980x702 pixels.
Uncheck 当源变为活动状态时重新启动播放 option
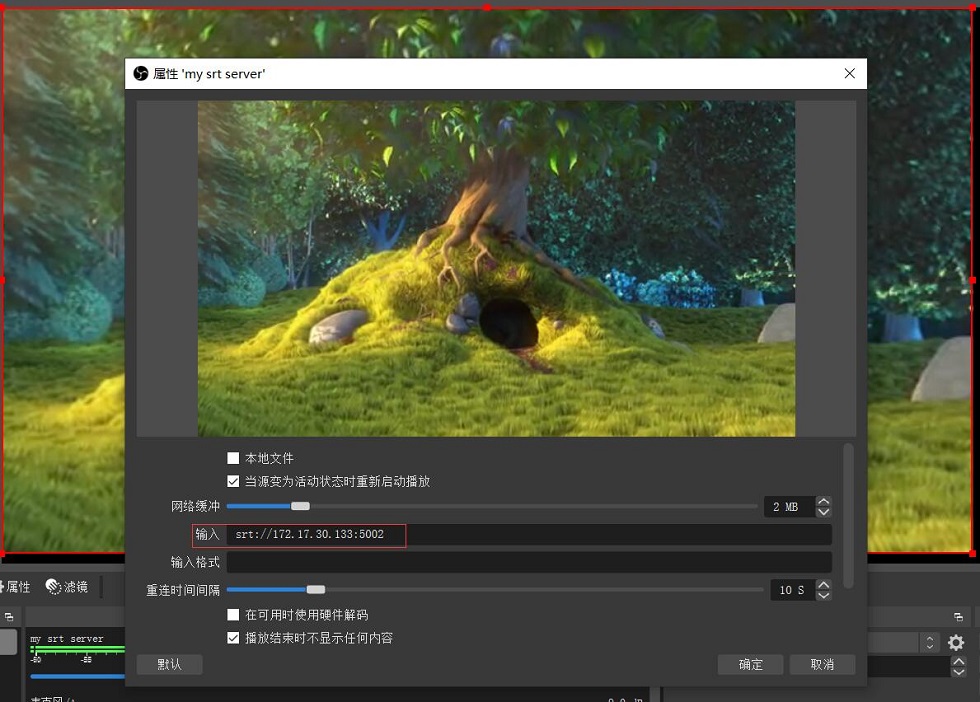click(x=233, y=481)
